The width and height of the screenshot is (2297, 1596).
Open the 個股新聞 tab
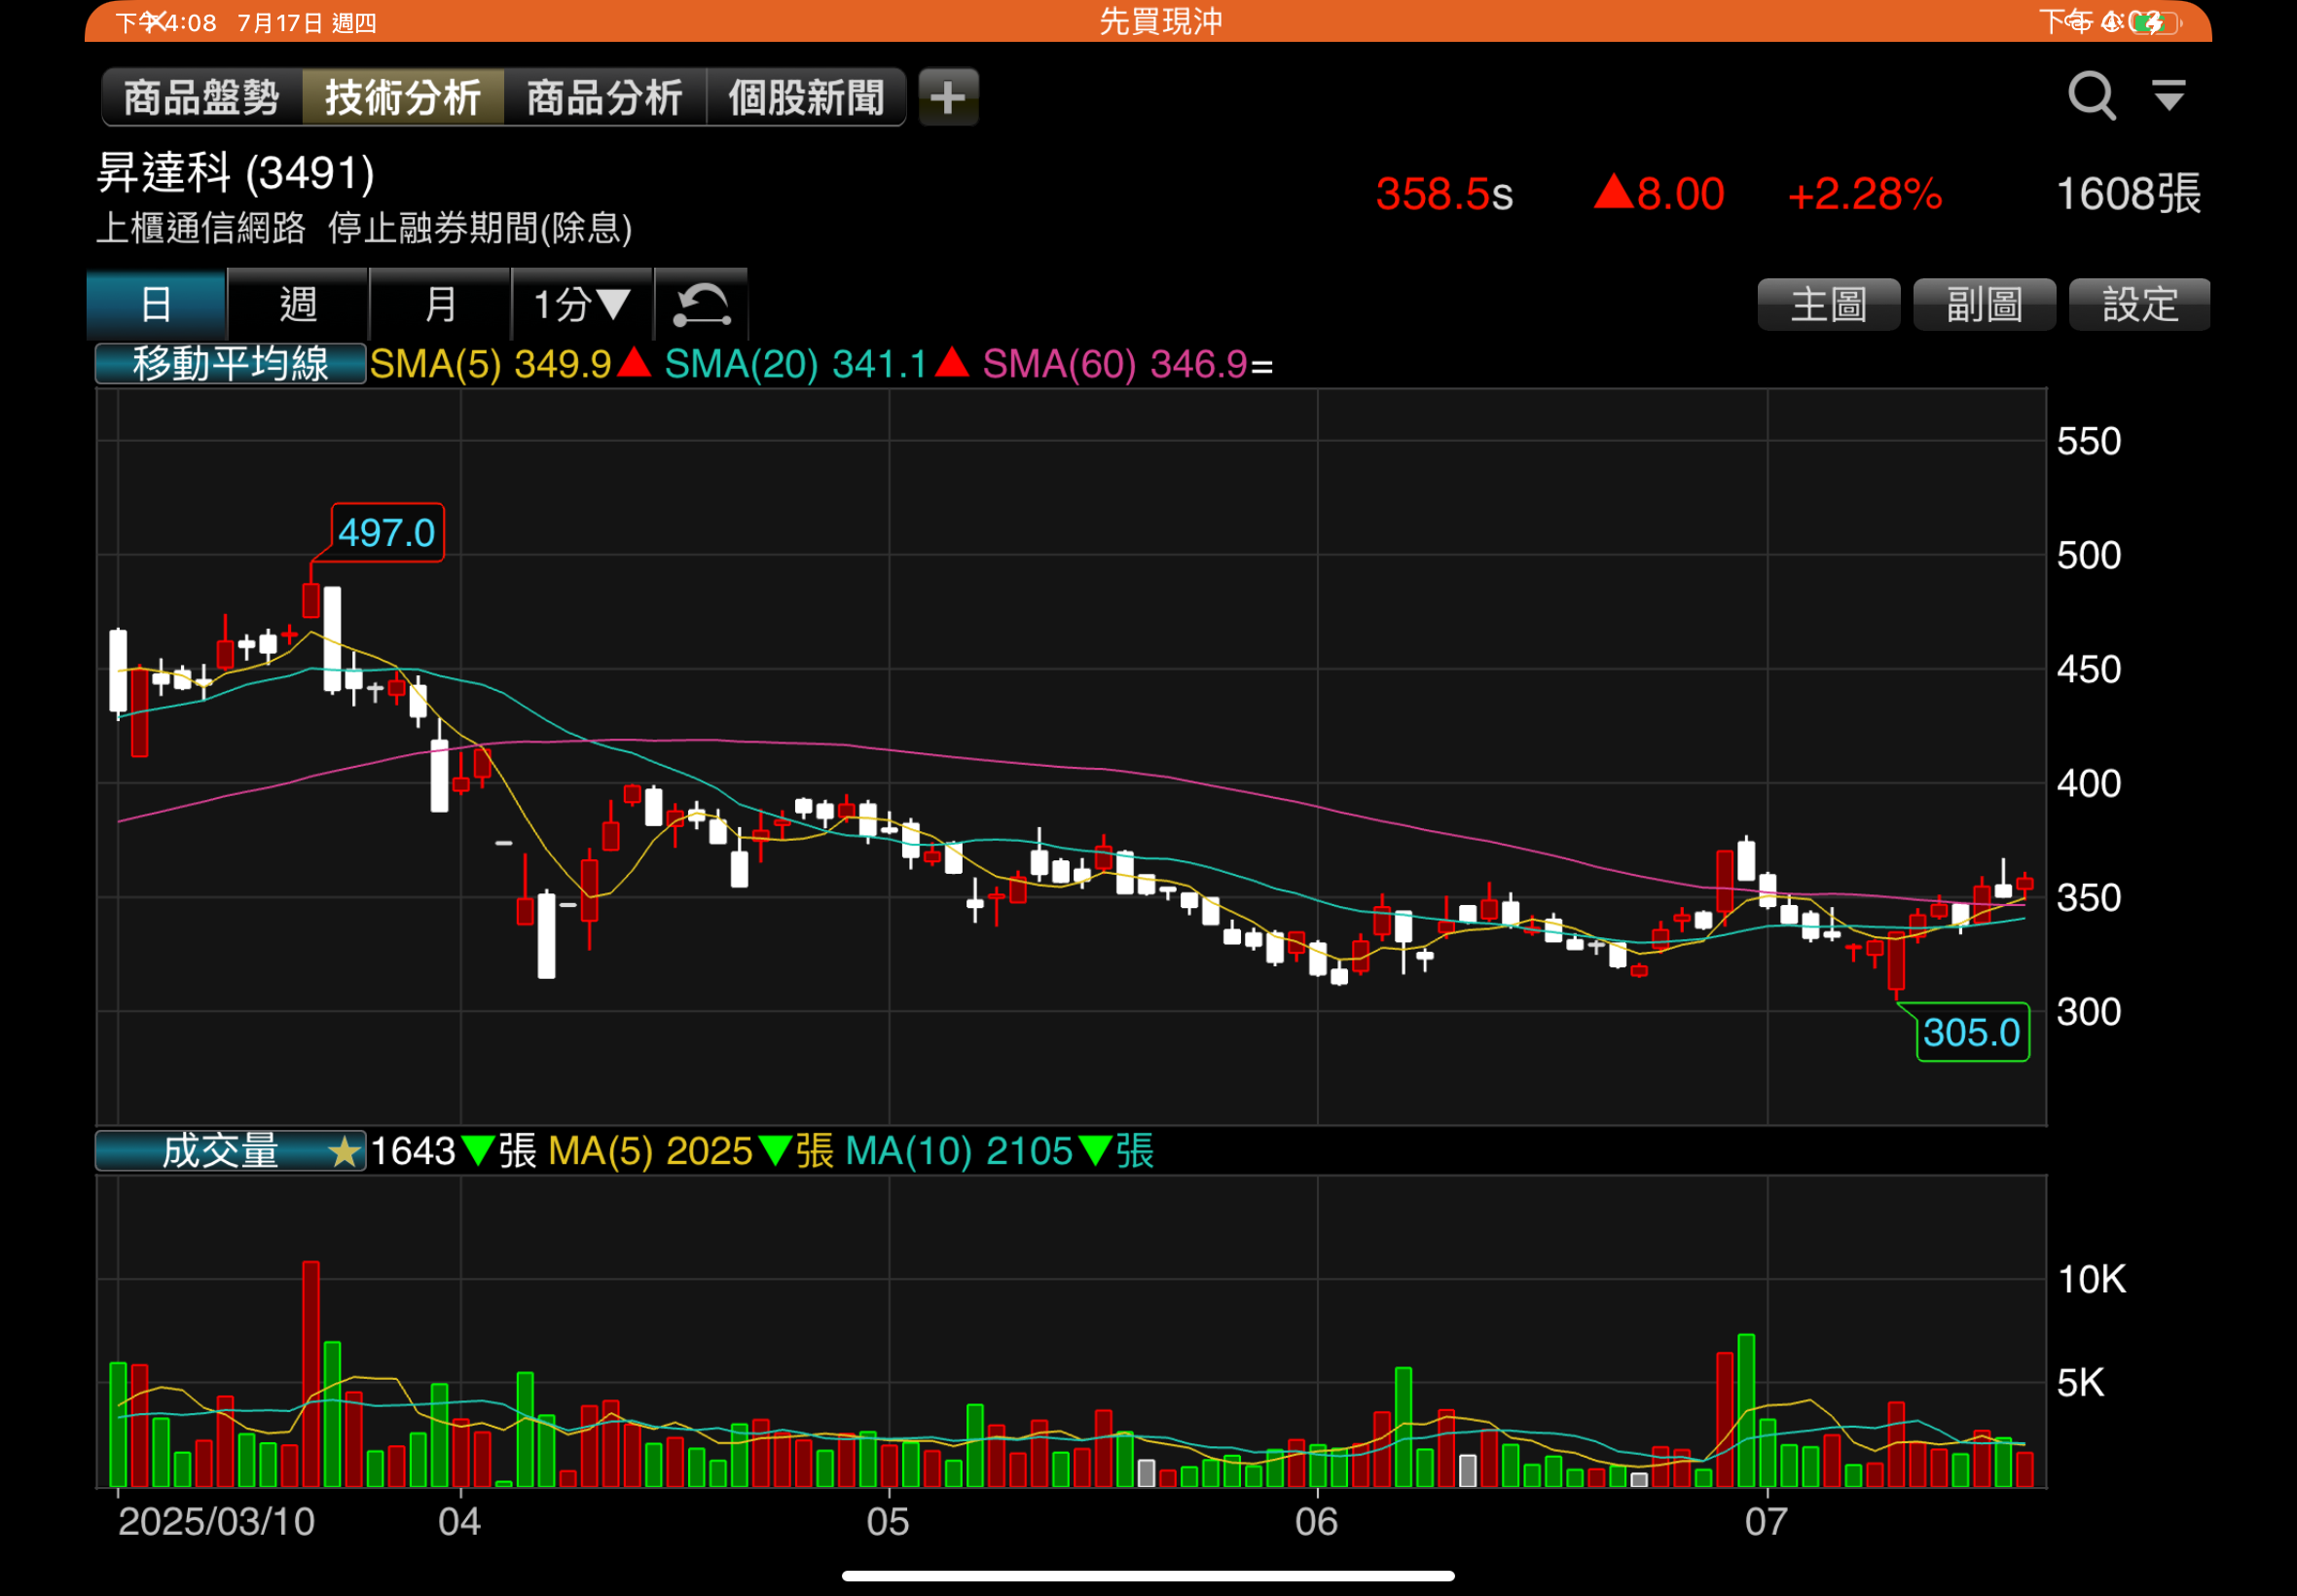point(806,97)
